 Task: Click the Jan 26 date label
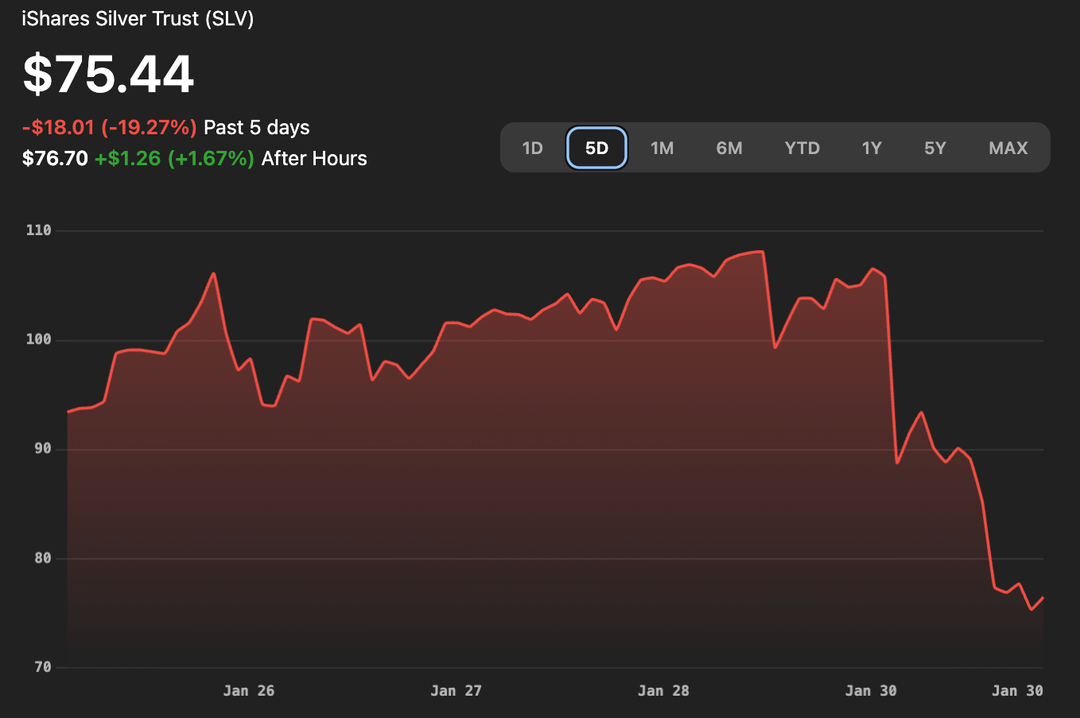248,691
